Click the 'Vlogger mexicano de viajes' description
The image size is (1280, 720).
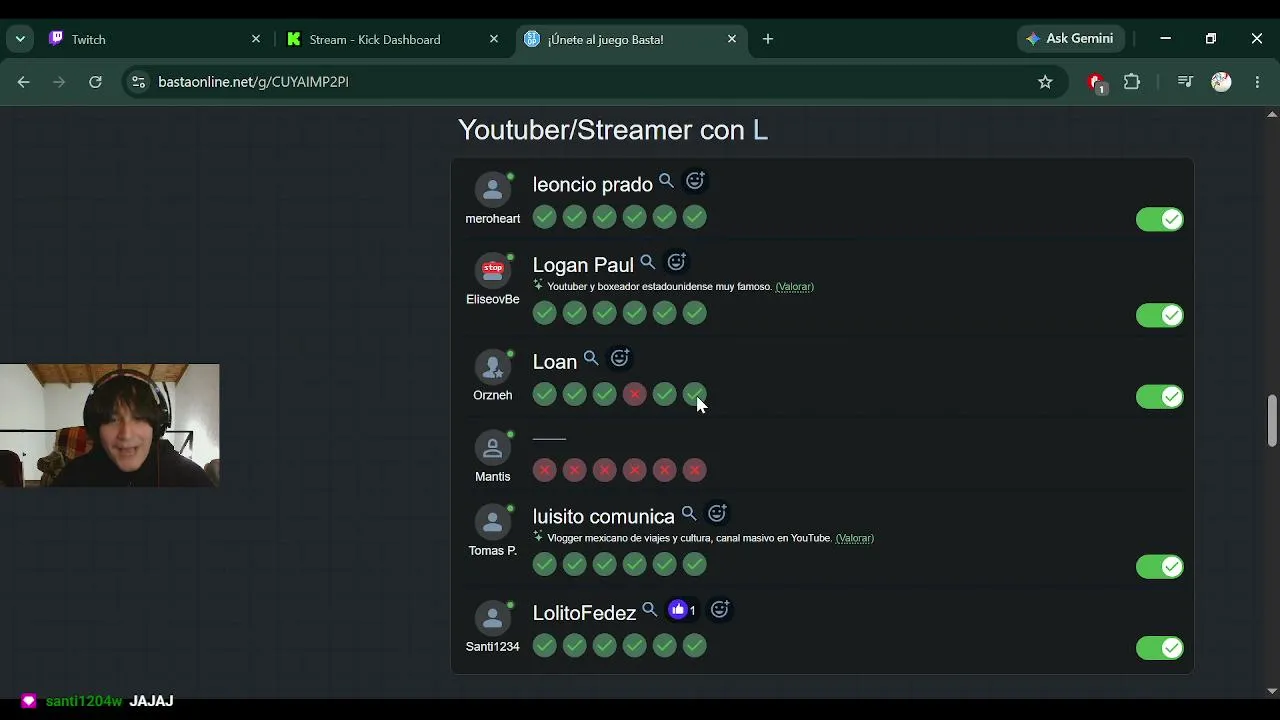point(690,538)
